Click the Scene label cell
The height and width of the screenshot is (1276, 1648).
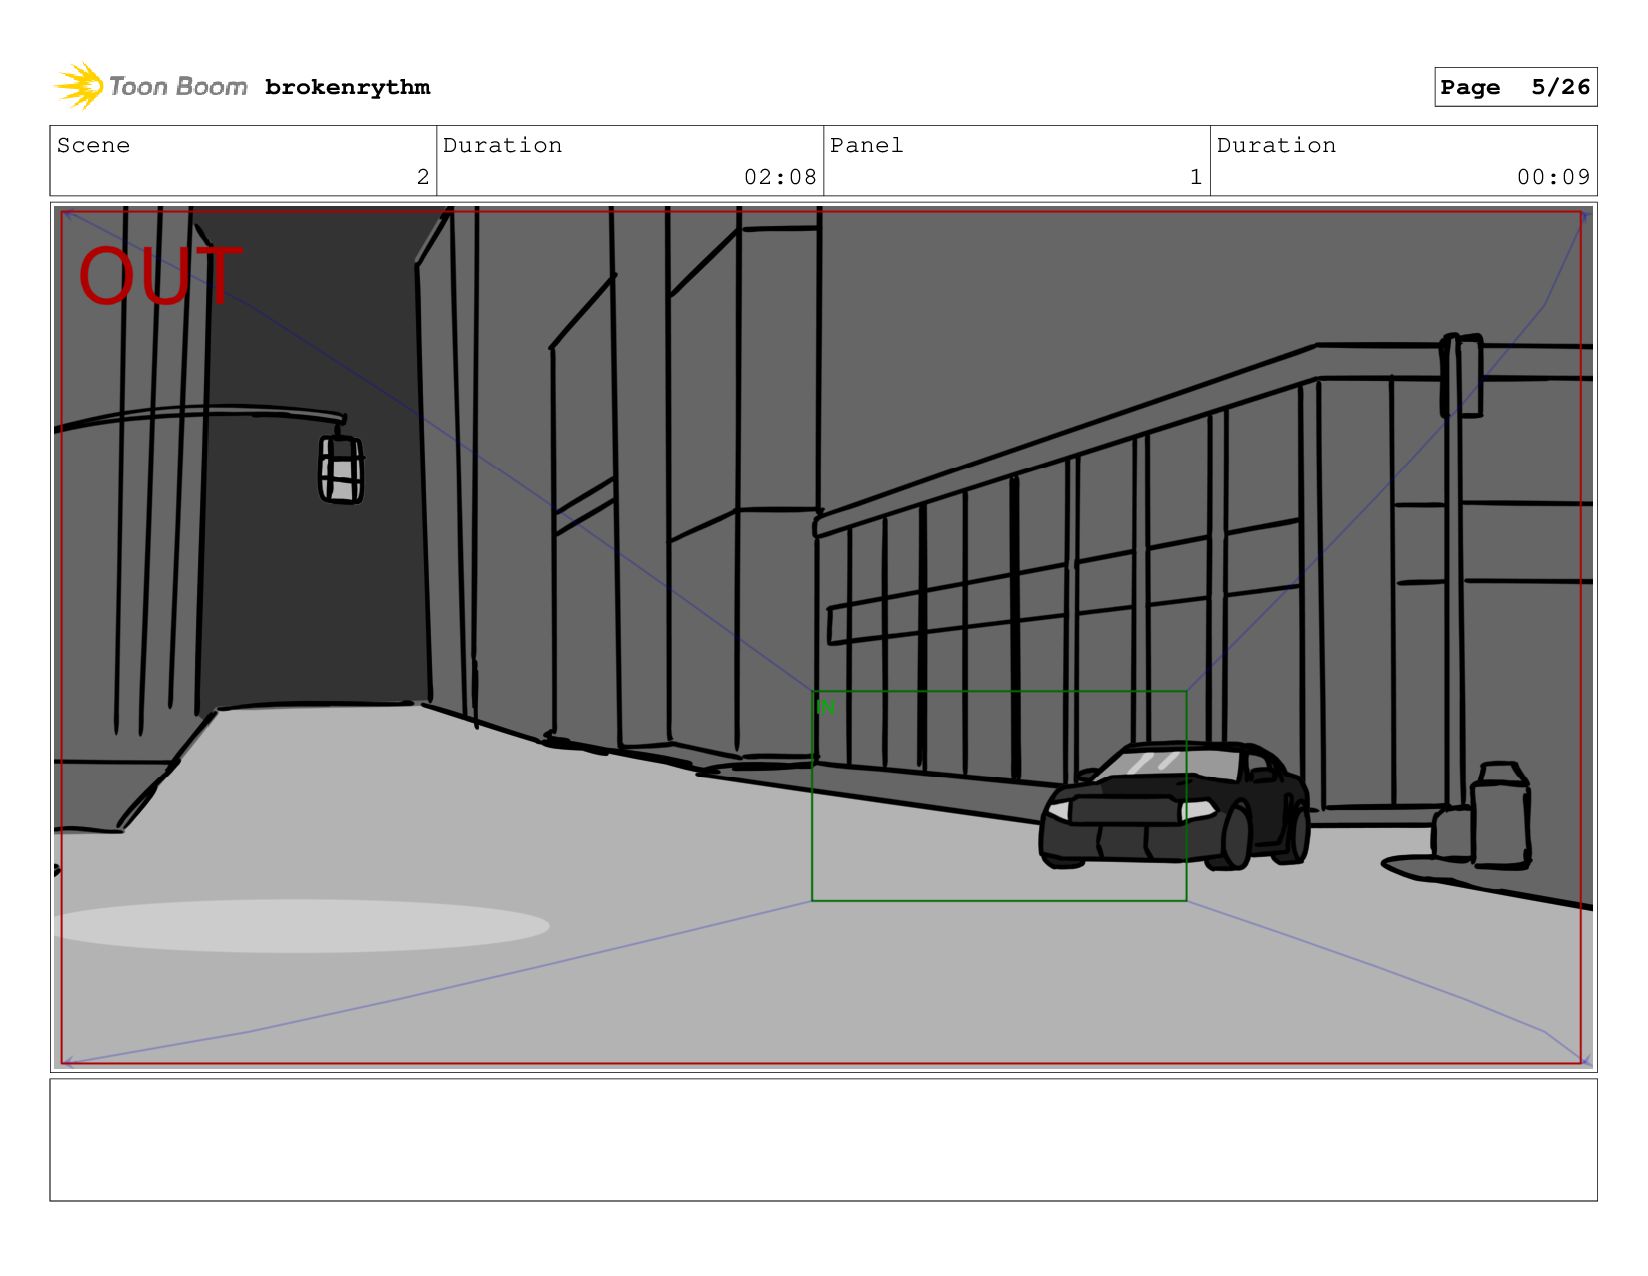[x=243, y=161]
